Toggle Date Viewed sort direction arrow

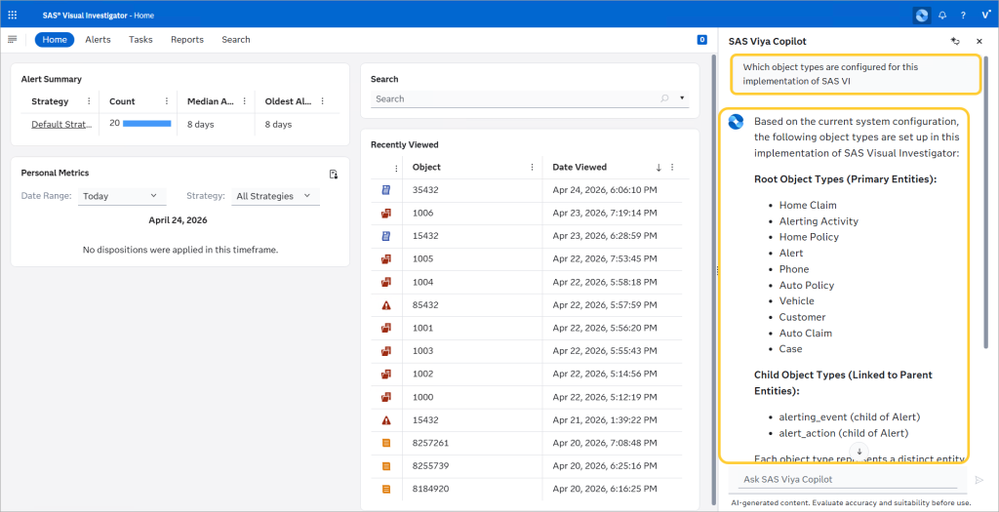pos(659,167)
